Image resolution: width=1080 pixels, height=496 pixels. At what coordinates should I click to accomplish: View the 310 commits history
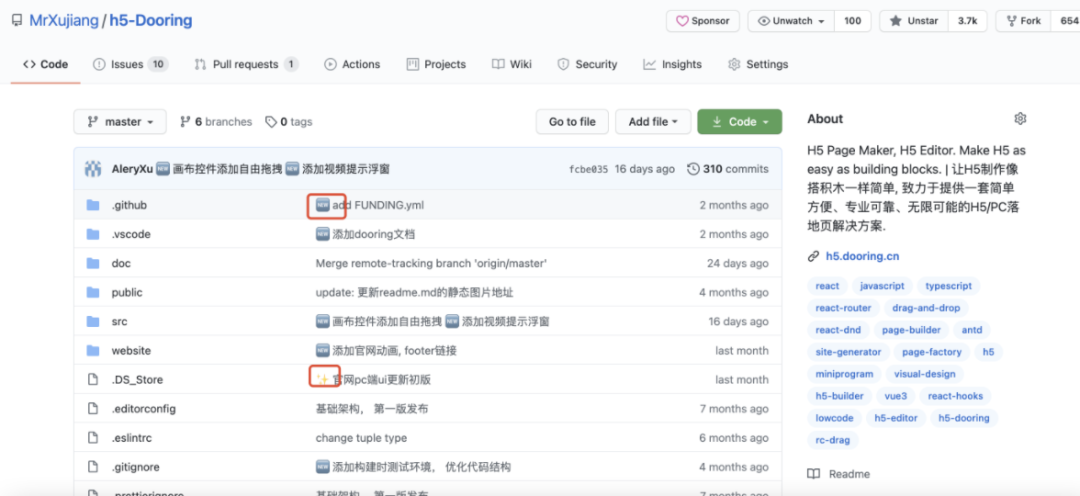tap(728, 169)
